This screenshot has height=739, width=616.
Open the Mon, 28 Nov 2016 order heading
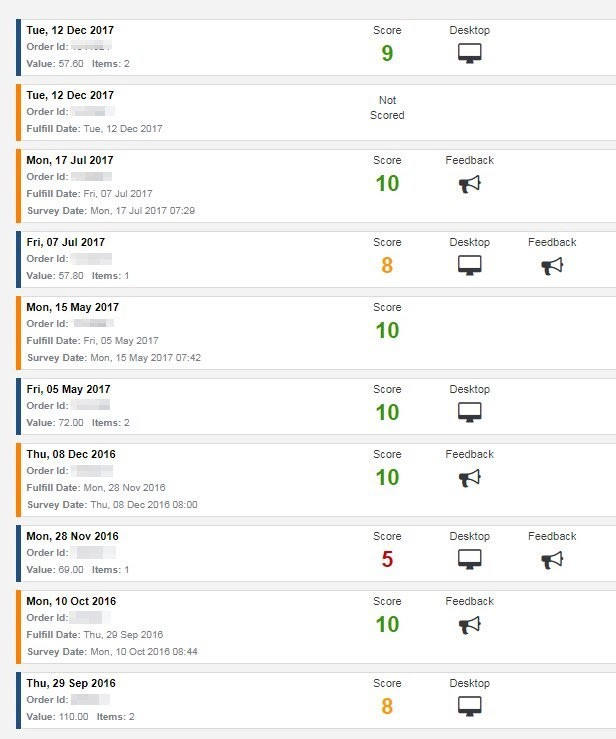pos(72,536)
